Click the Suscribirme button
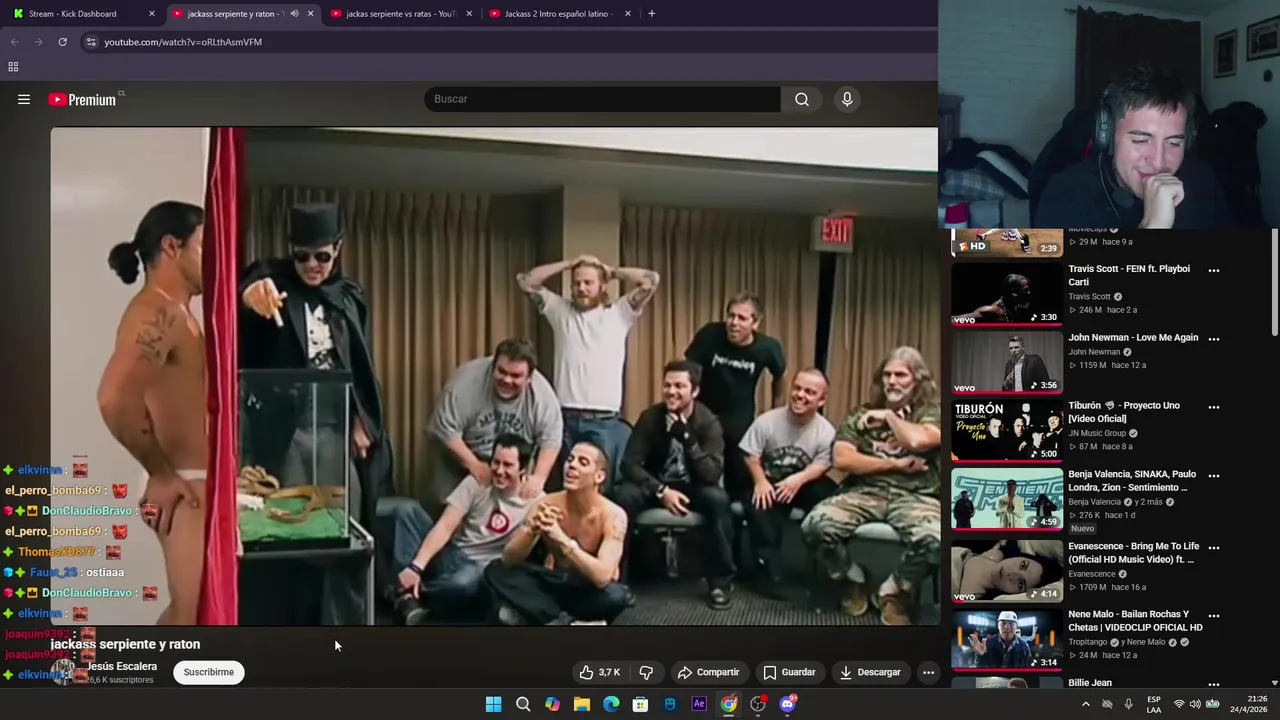The height and width of the screenshot is (720, 1280). tap(208, 672)
